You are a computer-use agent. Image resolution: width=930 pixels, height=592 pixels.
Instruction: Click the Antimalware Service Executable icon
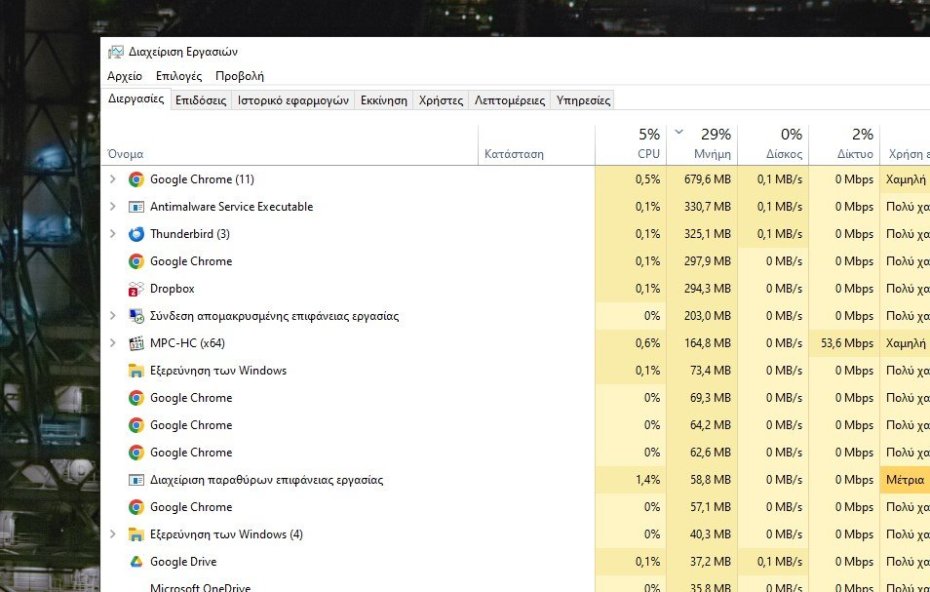click(136, 207)
